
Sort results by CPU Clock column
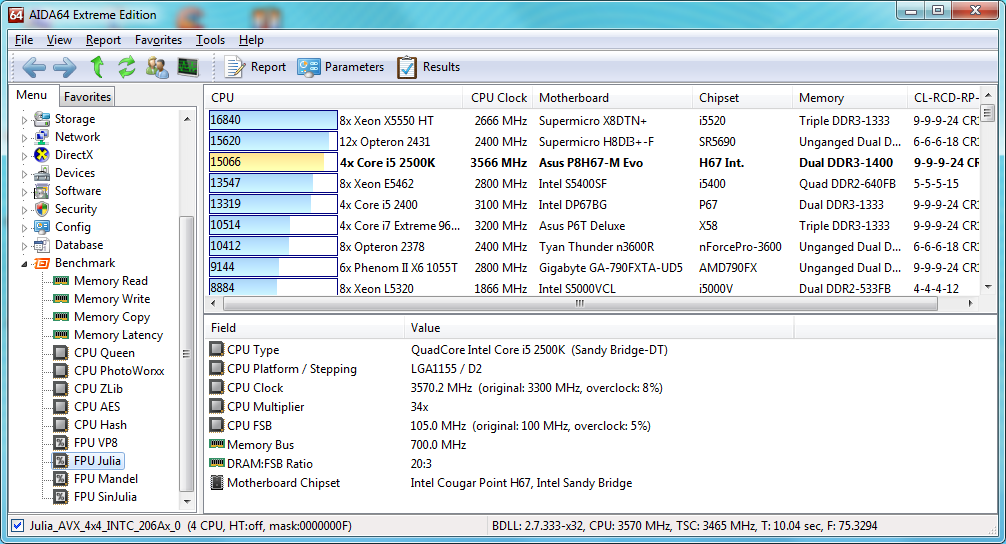coord(498,98)
